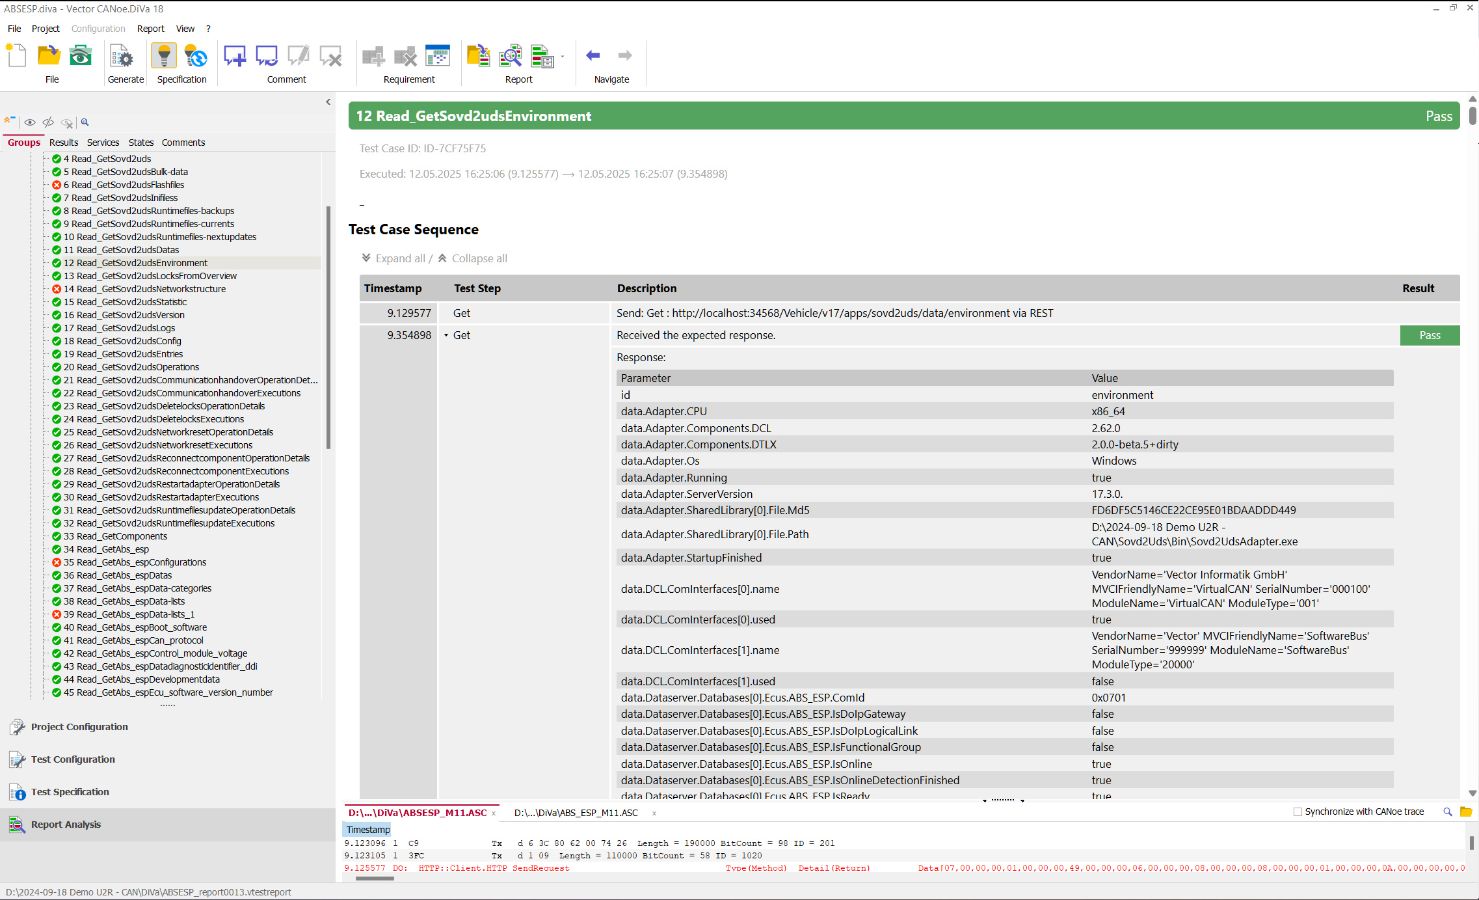
Task: Select test 45 Read_GetAbs_espEcu_software_version_number
Action: tap(168, 692)
